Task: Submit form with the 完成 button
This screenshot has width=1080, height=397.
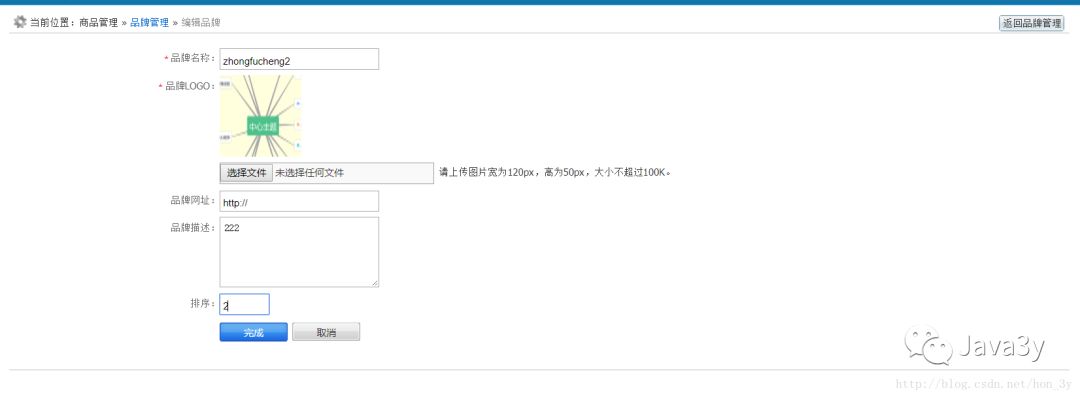Action: coord(253,332)
